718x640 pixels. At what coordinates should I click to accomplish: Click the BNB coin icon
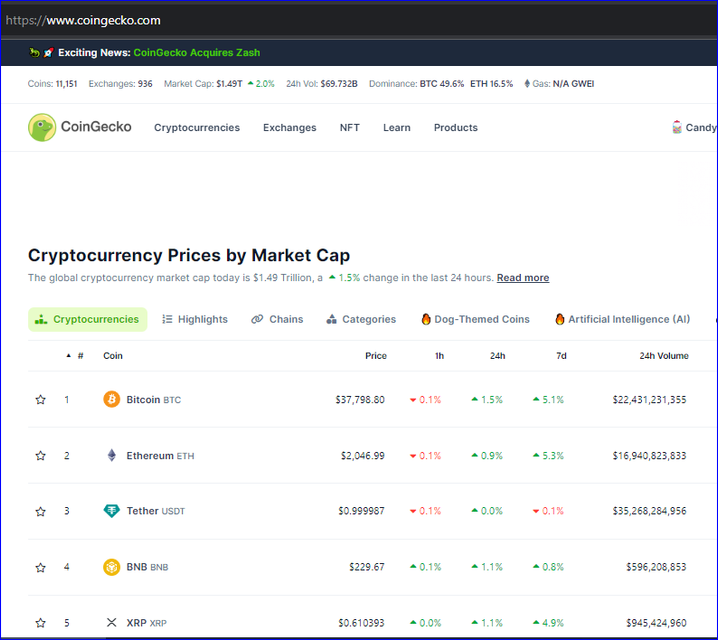(x=111, y=567)
